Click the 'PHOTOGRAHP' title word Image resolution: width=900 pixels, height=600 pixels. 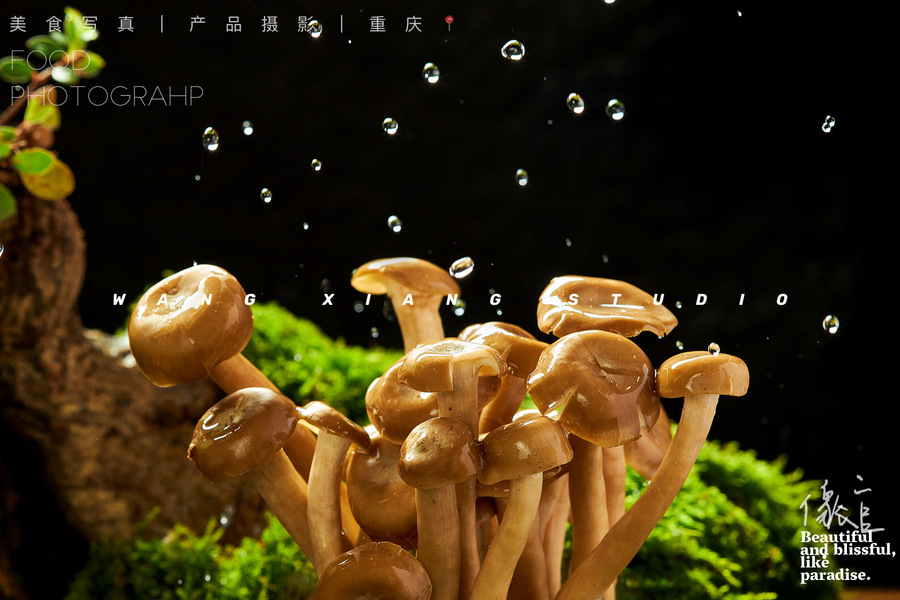(107, 96)
